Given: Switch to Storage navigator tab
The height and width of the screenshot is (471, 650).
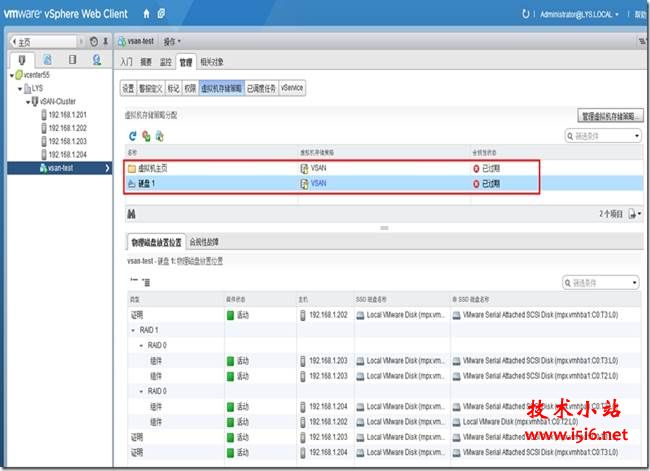Looking at the screenshot, I should [73, 60].
